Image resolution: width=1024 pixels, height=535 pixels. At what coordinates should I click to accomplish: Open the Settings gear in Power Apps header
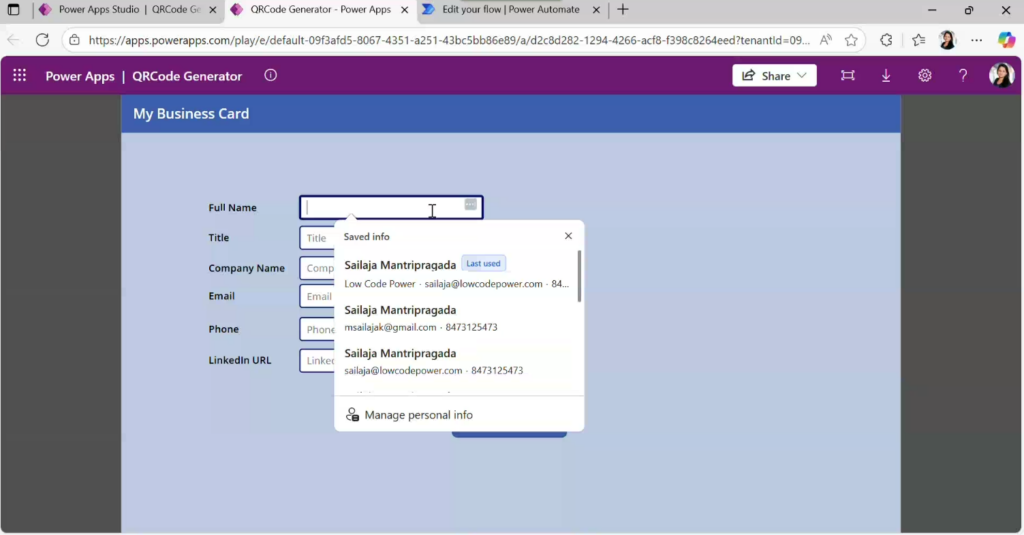click(x=925, y=76)
